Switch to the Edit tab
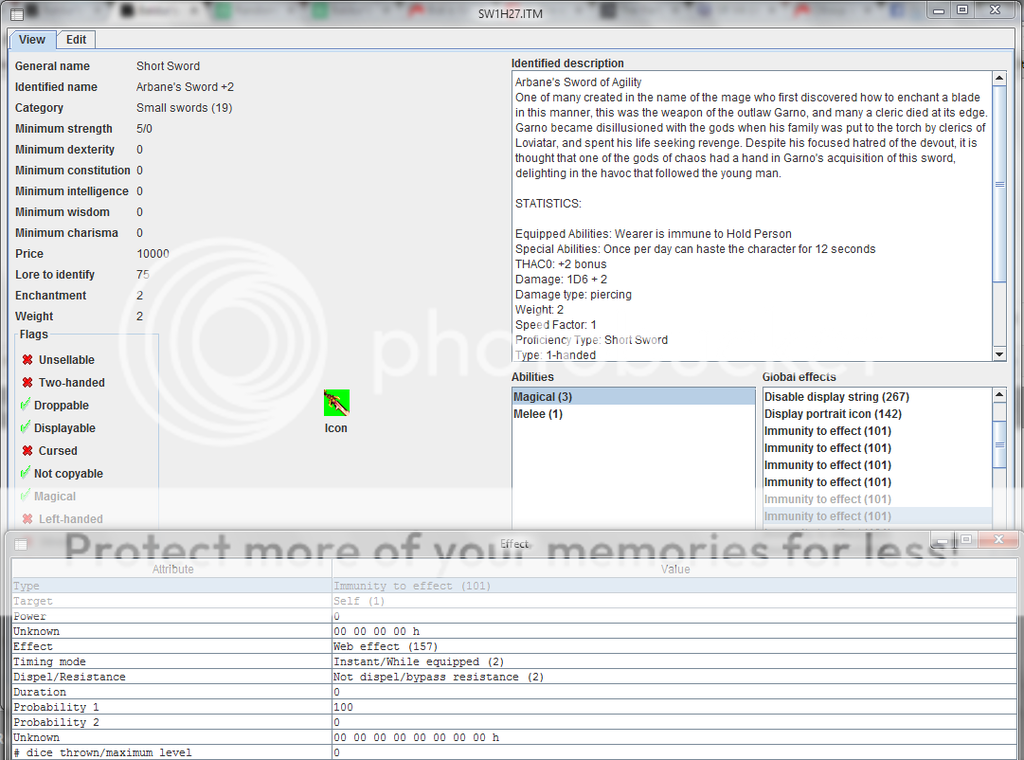 coord(76,40)
